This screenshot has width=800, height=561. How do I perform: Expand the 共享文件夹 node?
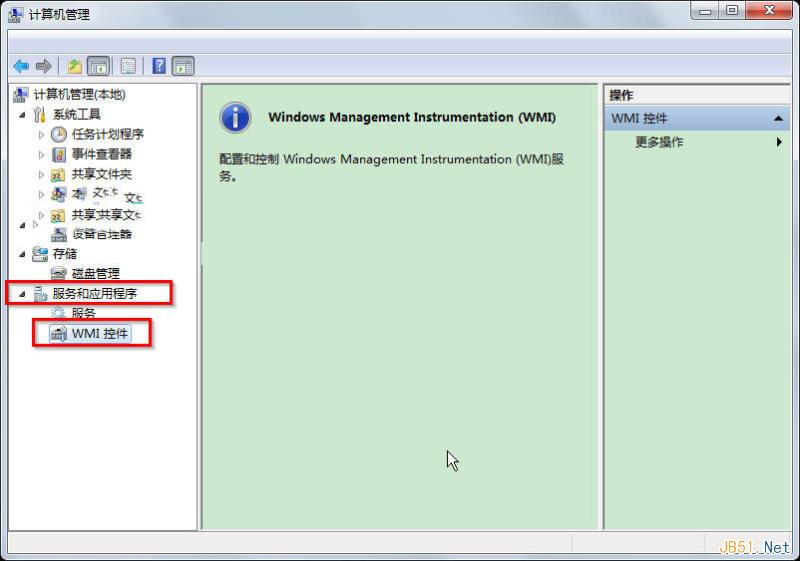click(41, 174)
